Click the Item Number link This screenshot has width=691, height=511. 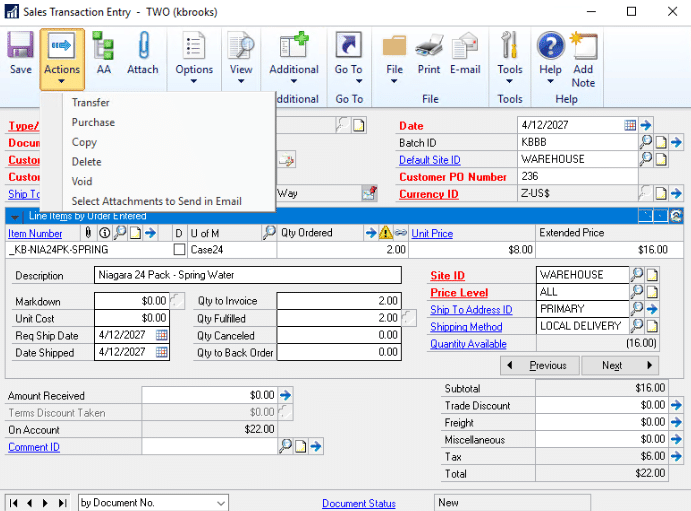click(35, 233)
